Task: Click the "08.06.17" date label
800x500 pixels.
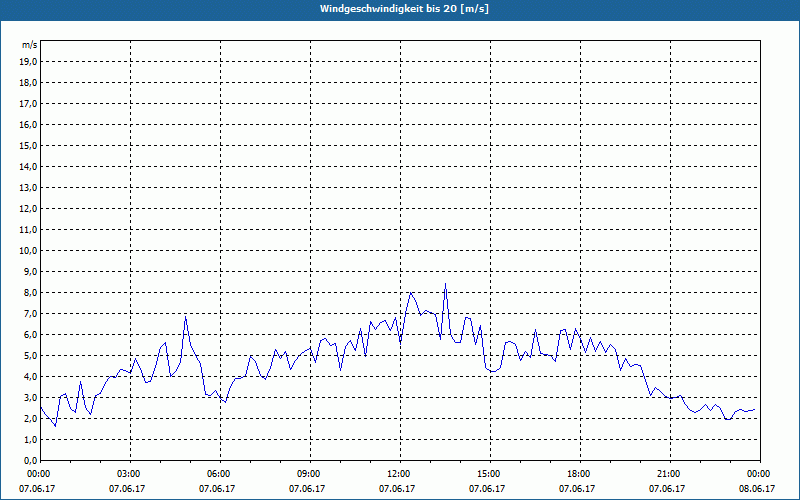Action: pyautogui.click(x=757, y=488)
